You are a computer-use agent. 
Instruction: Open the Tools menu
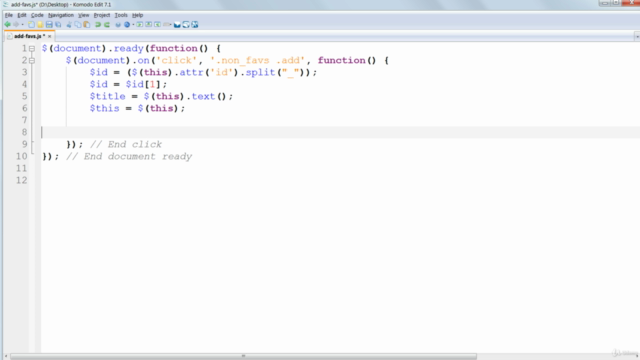point(121,15)
